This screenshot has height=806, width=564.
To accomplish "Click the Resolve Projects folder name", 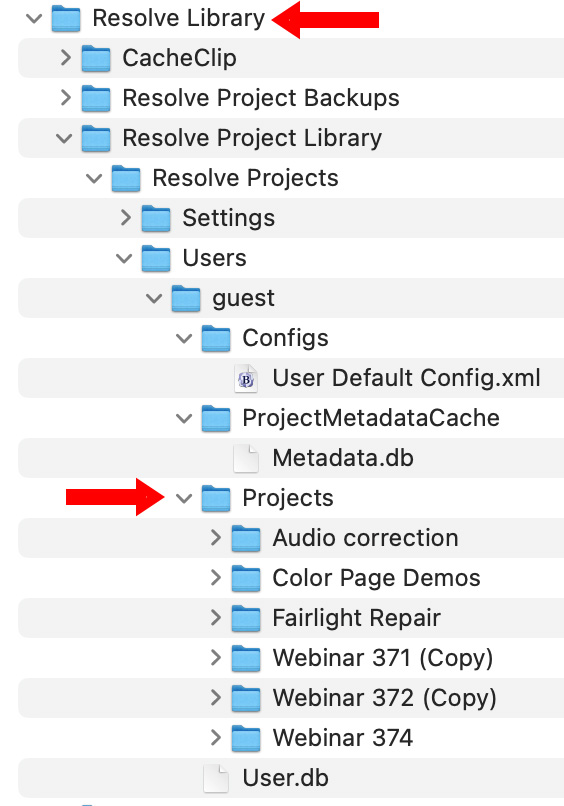I will coord(245,179).
